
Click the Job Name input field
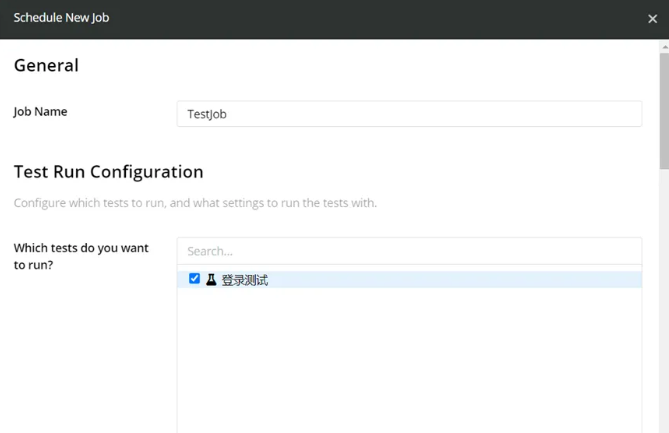(409, 114)
